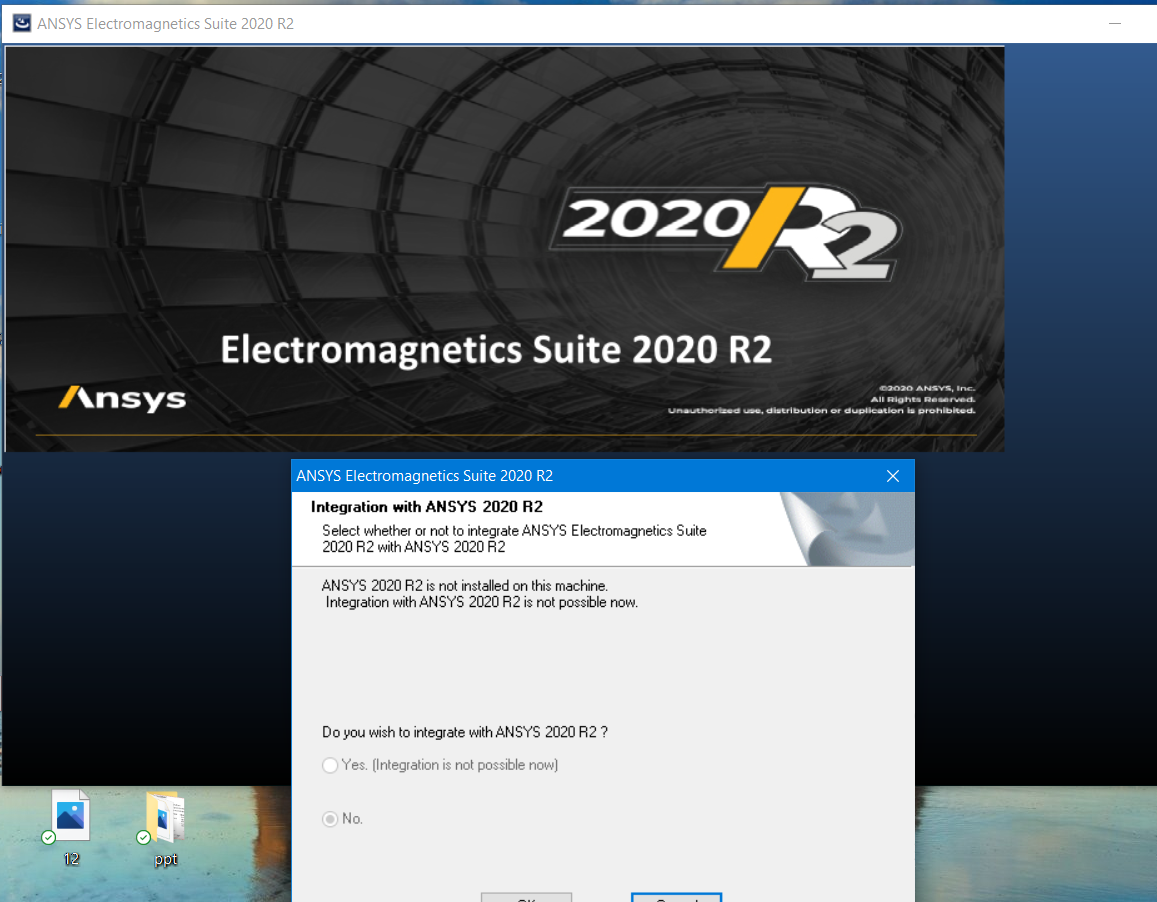Select the desktop image file named 12
Screen dimensions: 1157x902
pos(71,828)
